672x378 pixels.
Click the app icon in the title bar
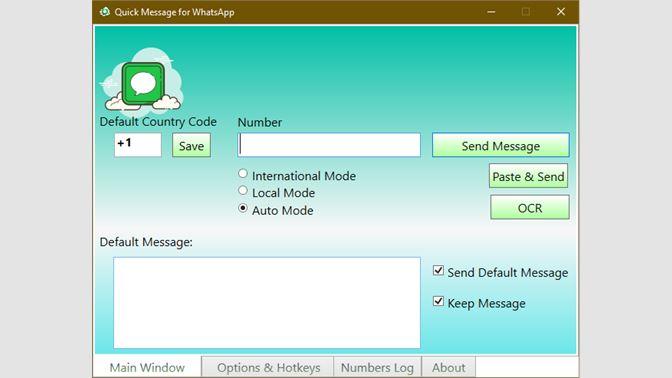(105, 12)
